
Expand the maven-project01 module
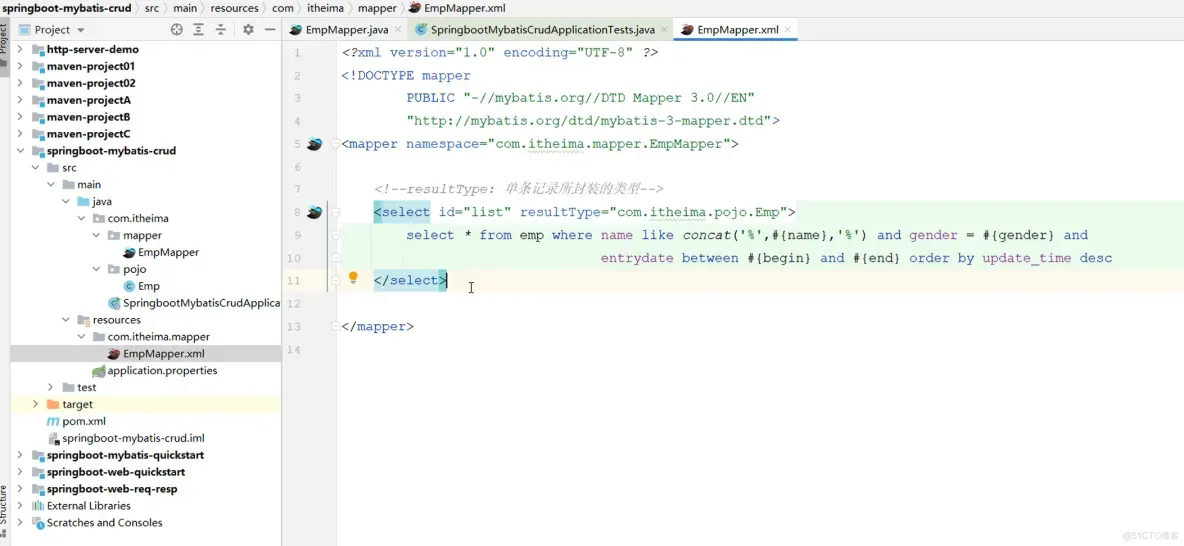click(x=20, y=66)
